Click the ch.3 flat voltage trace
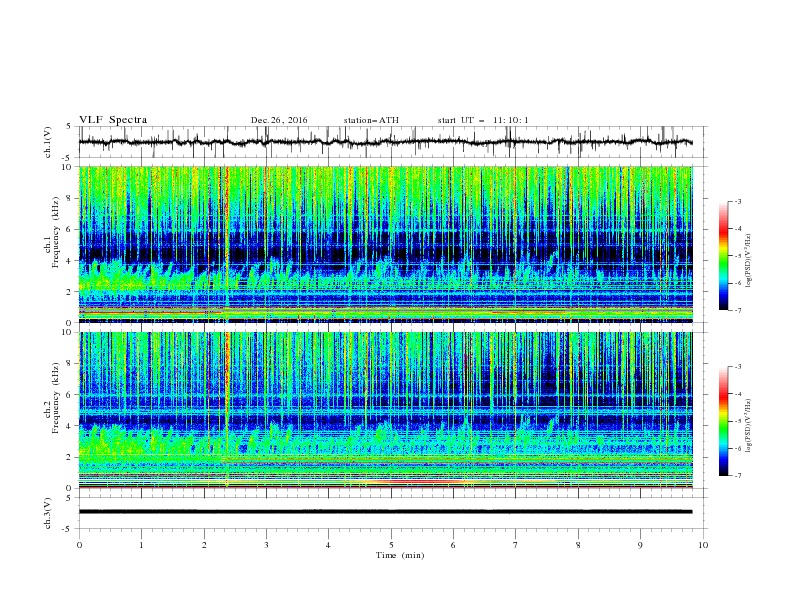792x612 pixels. [385, 512]
